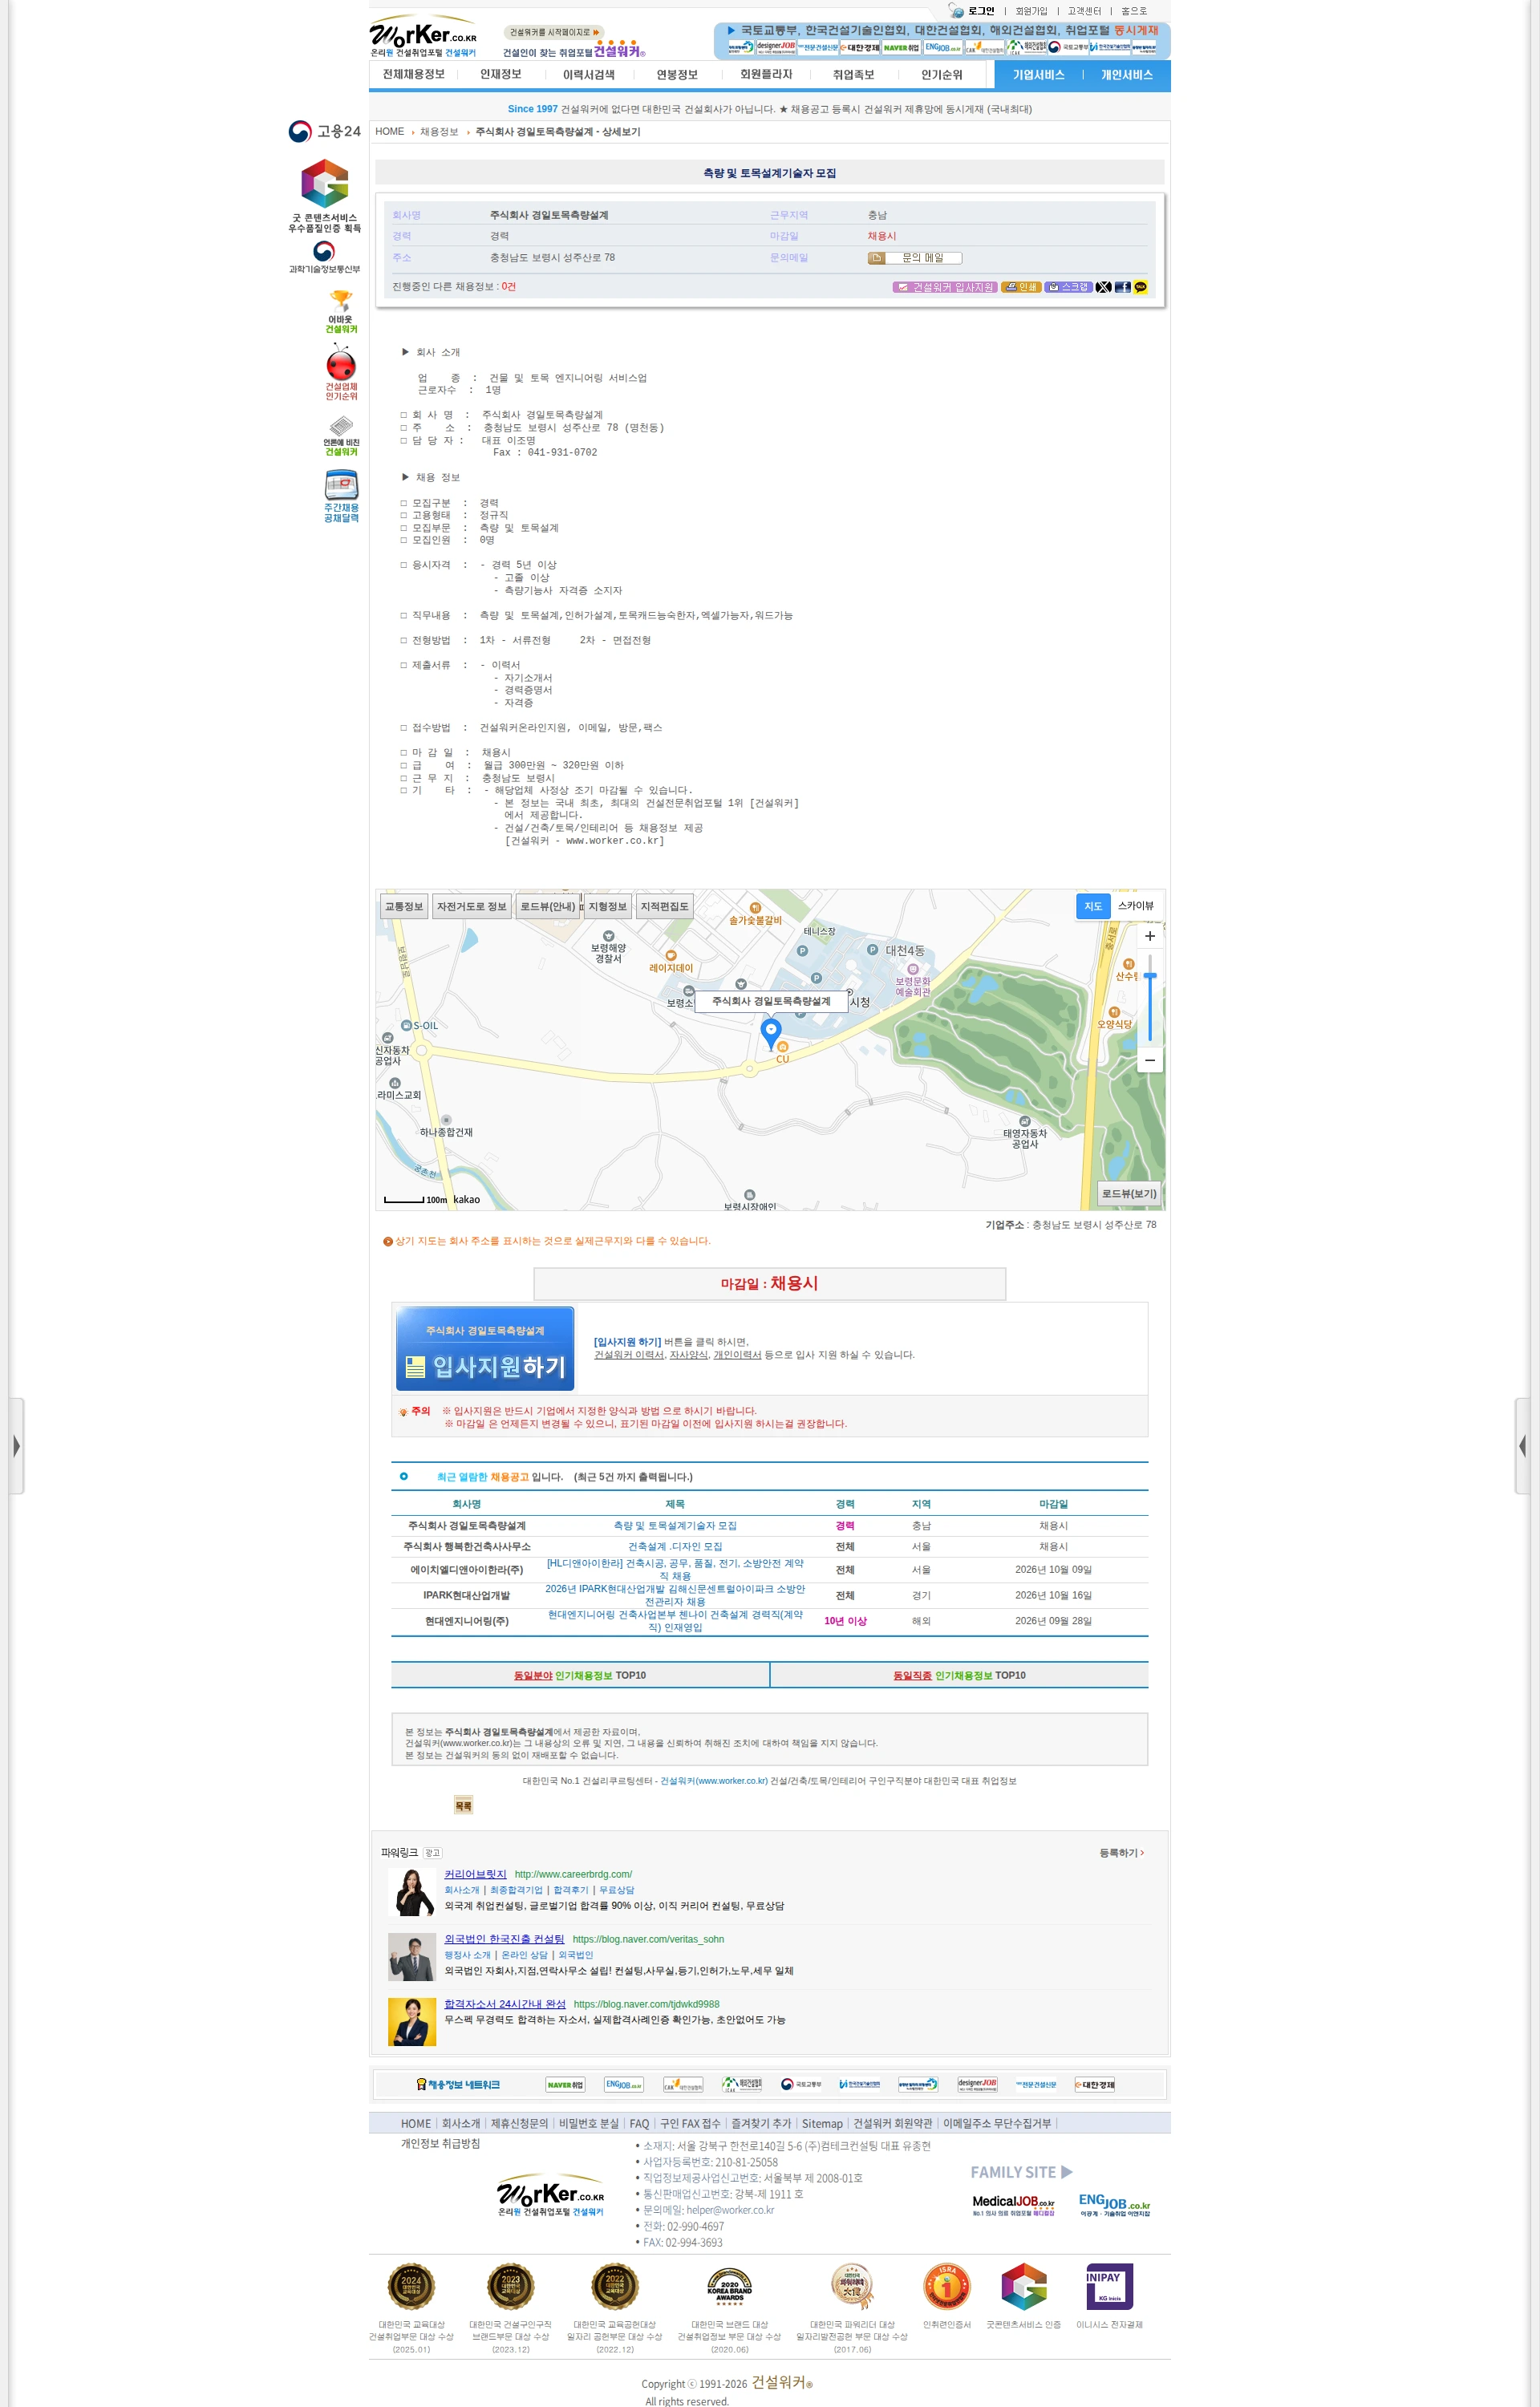
Task: Click the 인쇄 print button
Action: click(1021, 287)
